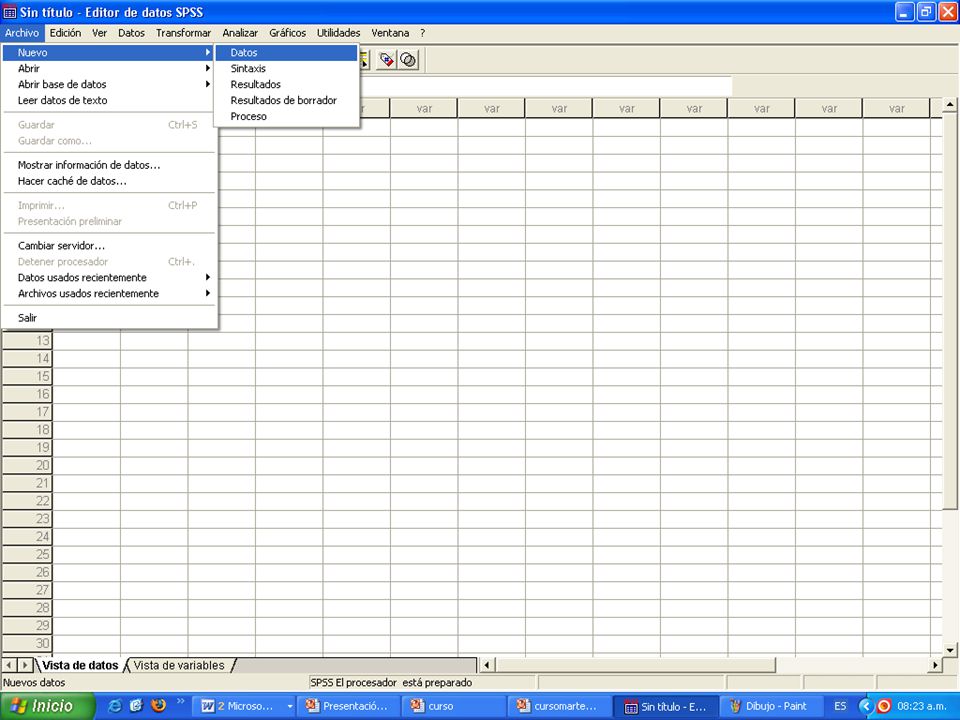Click the 08:23 a.m. taskbar clock
This screenshot has height=720, width=960.
(x=921, y=706)
